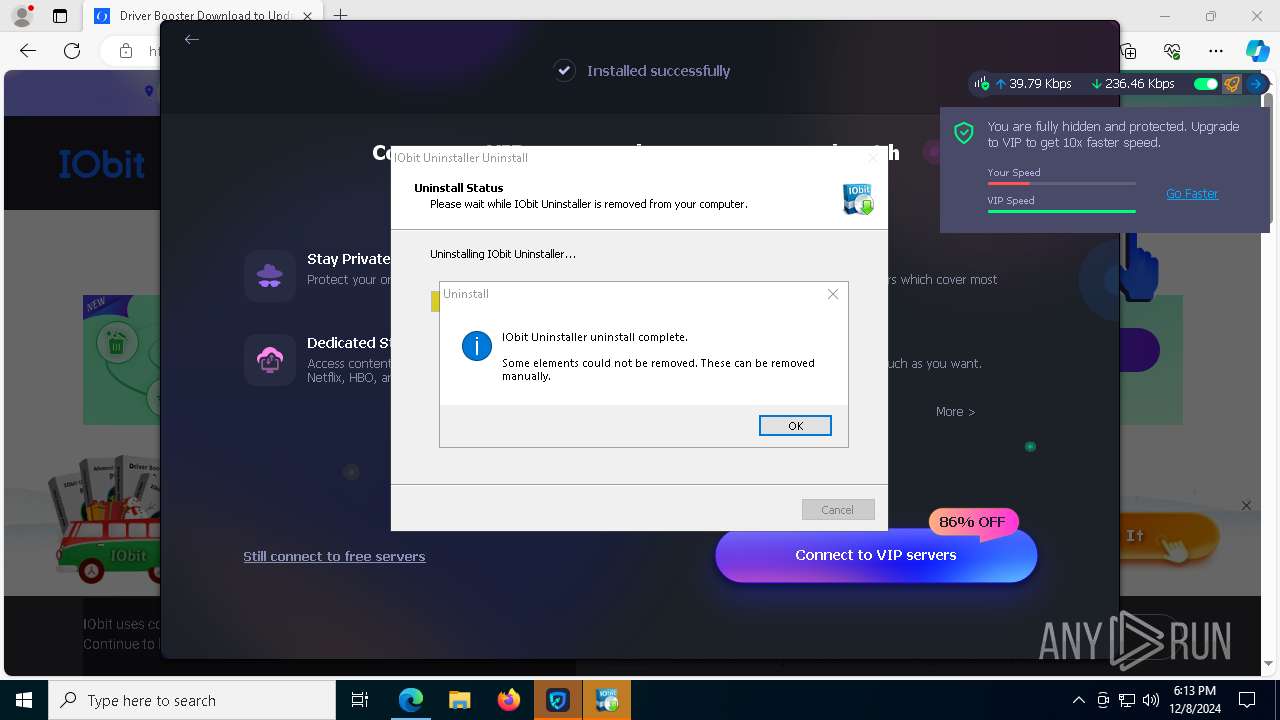Click the blue information icon in the dialog

pos(477,346)
